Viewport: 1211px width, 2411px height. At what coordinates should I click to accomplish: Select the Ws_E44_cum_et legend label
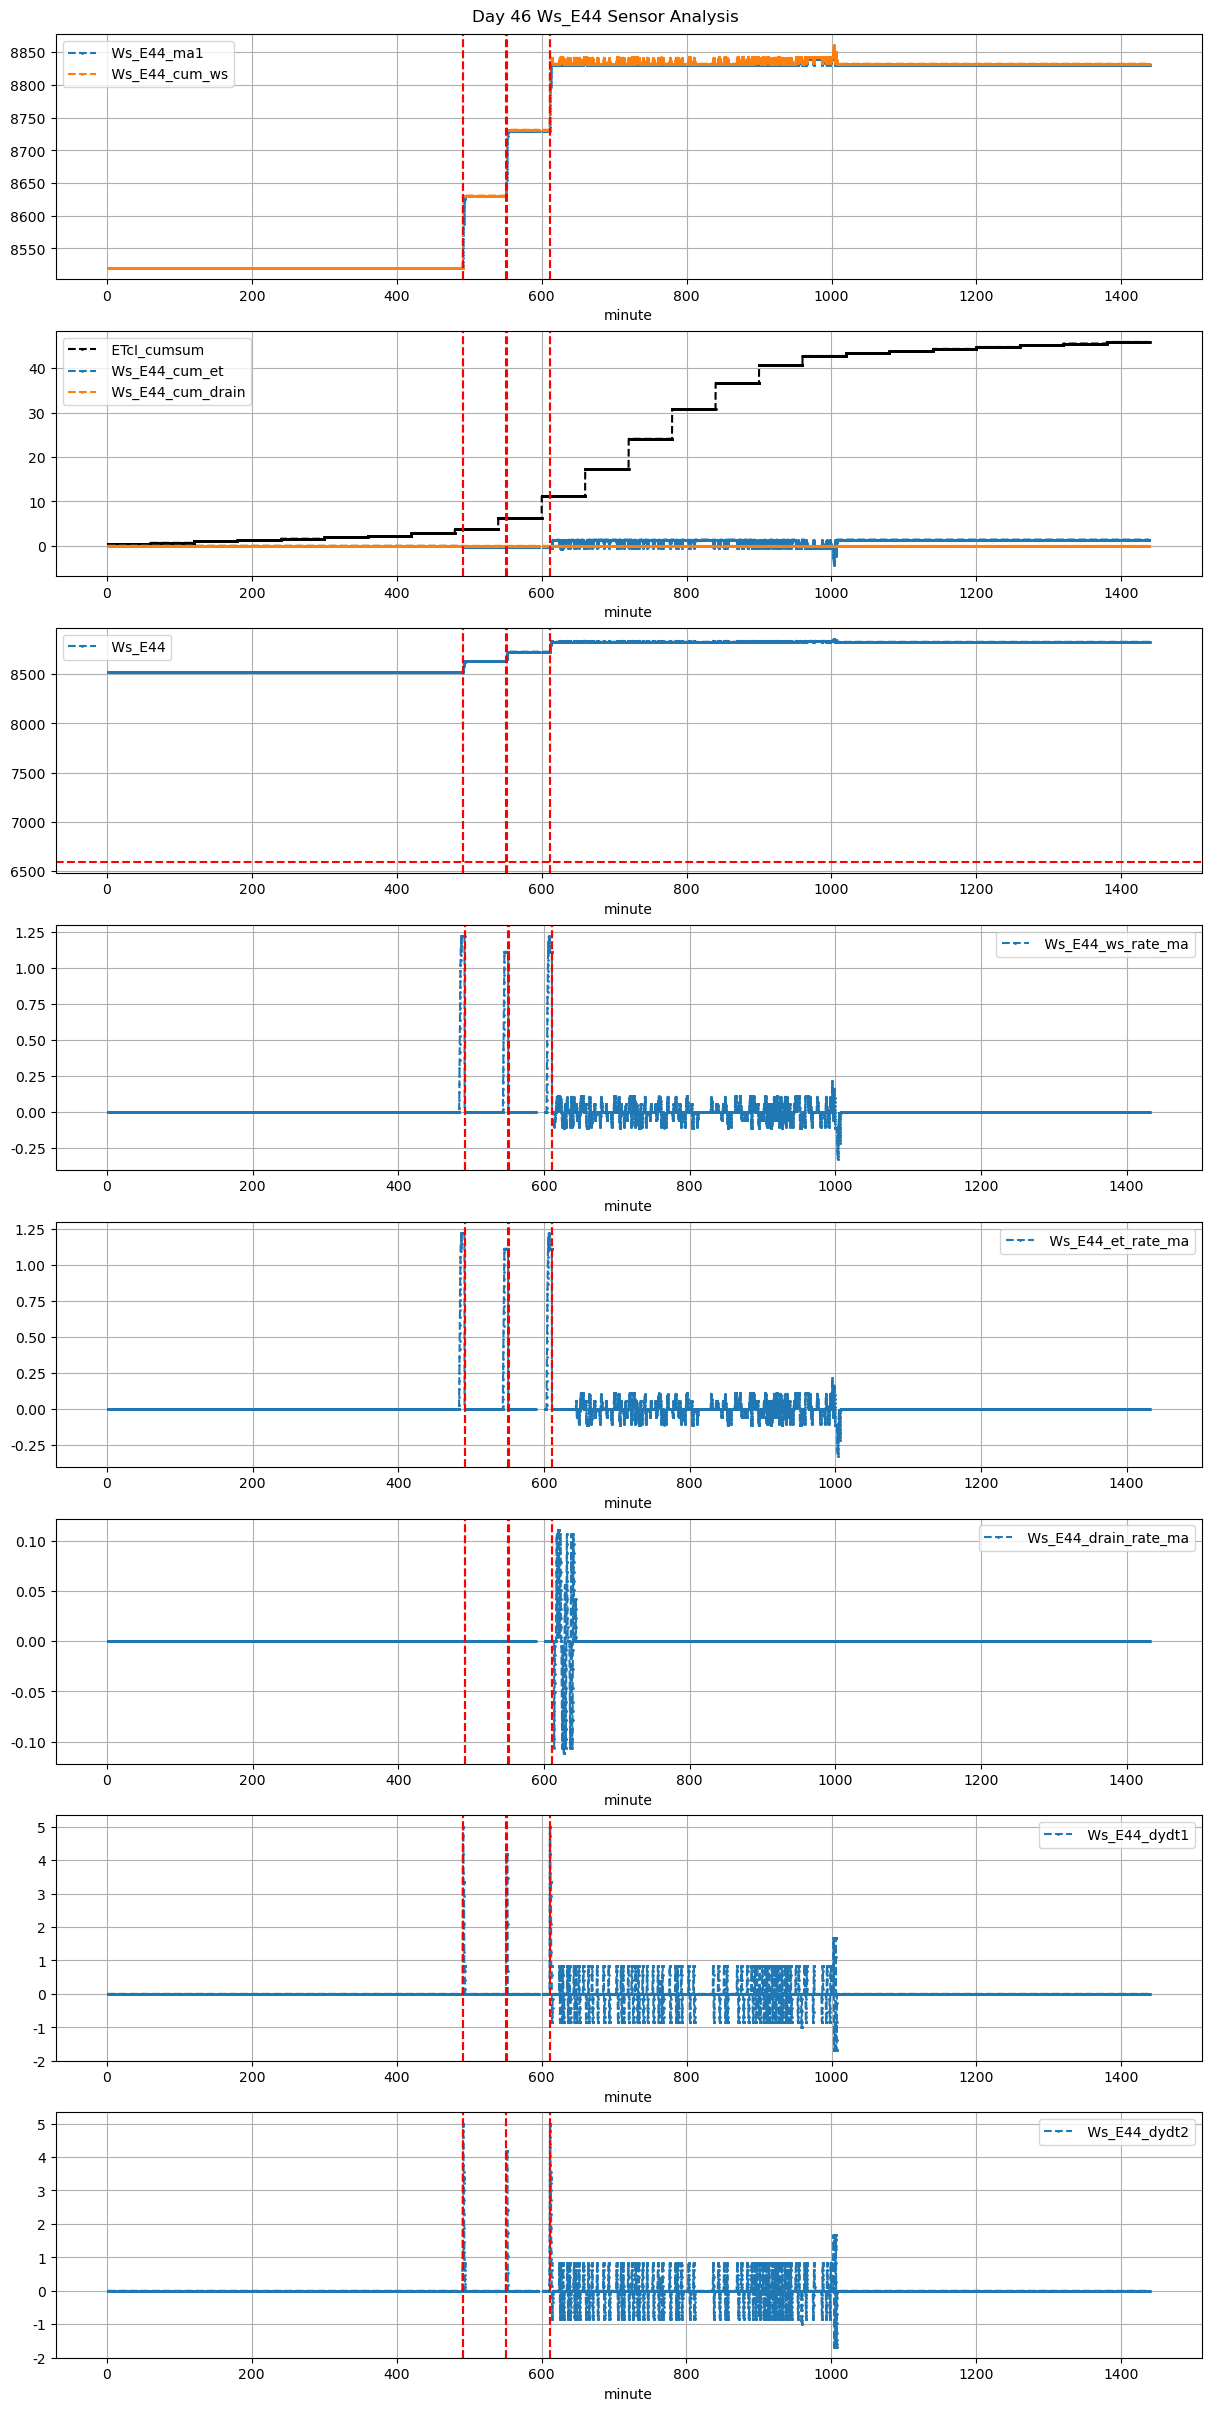point(167,371)
